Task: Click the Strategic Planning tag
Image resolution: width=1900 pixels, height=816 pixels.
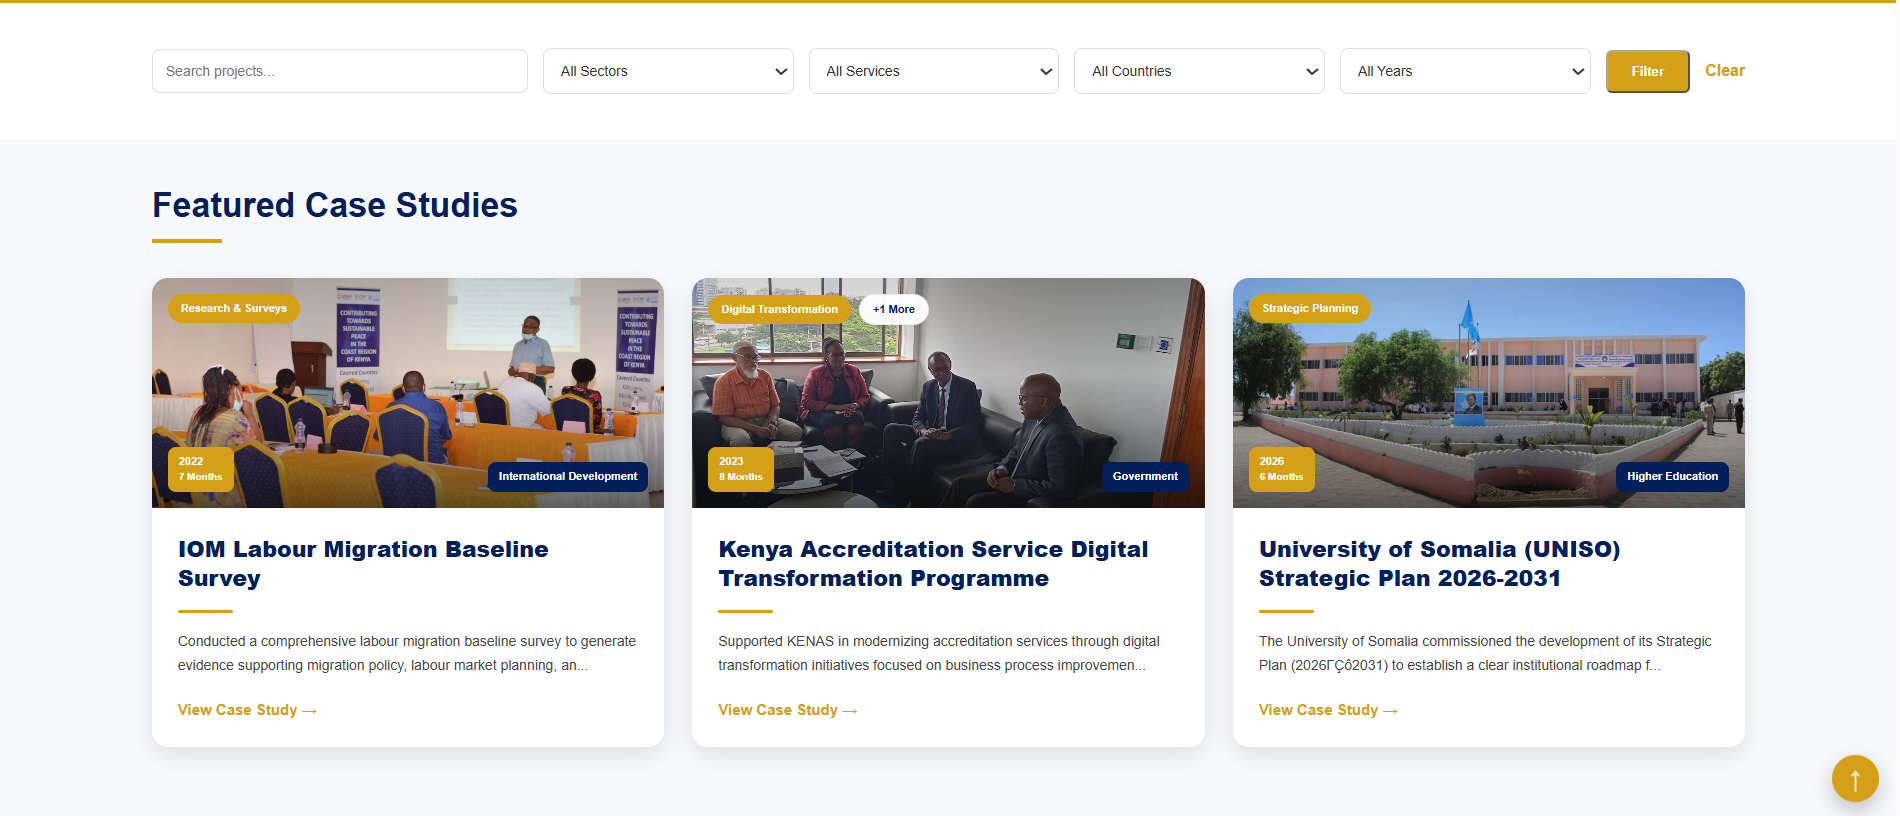Action: click(x=1310, y=308)
